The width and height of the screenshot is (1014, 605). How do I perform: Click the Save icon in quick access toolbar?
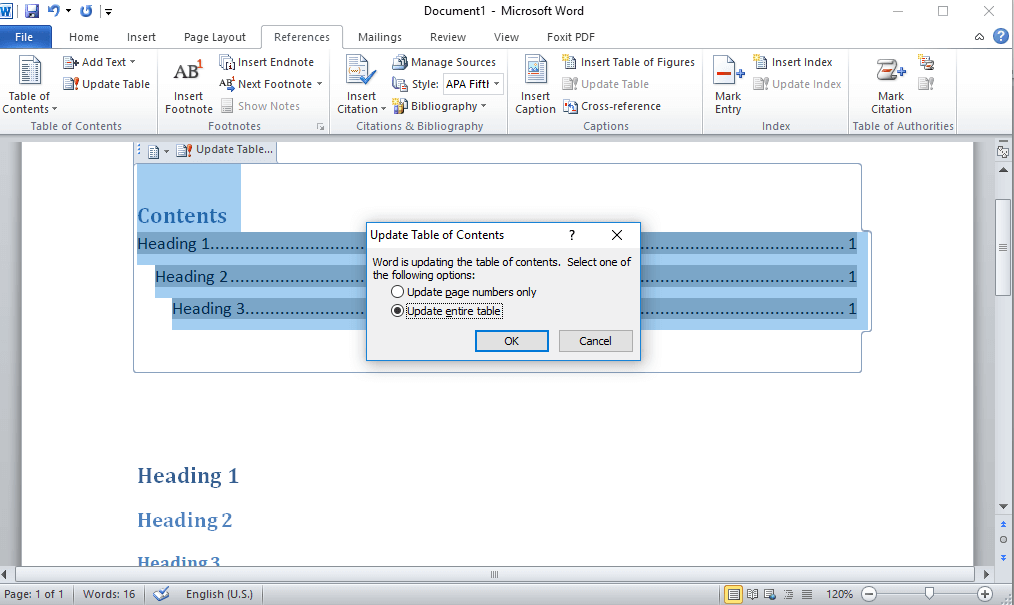point(32,11)
